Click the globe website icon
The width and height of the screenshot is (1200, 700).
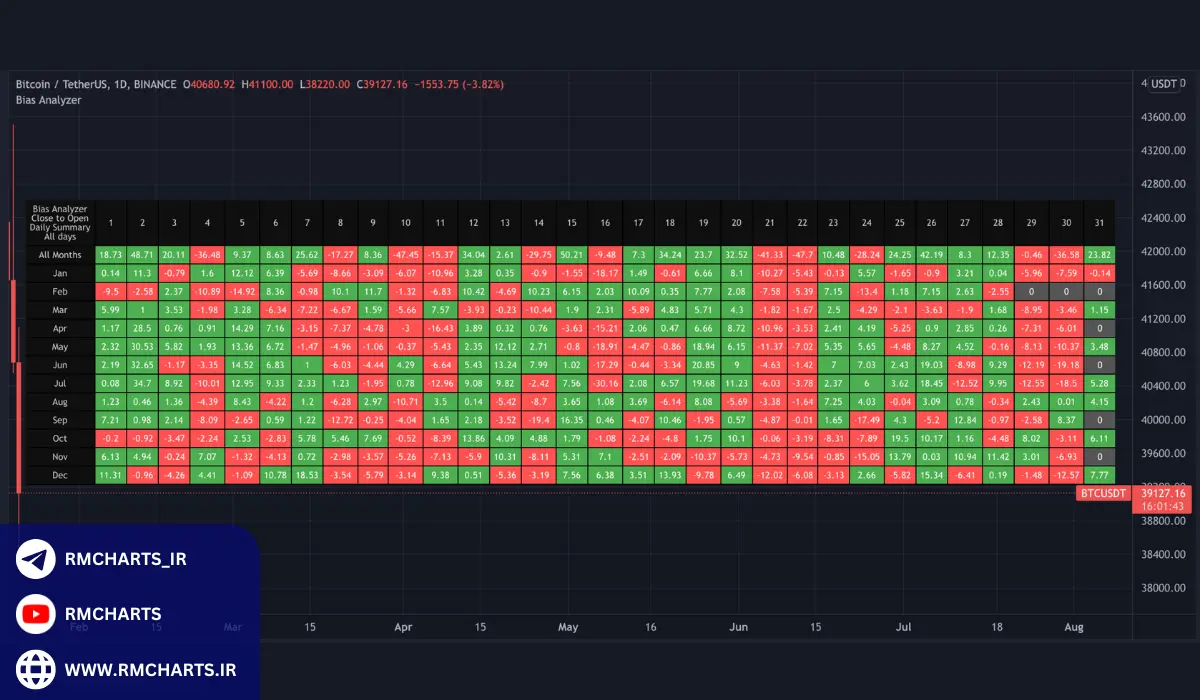click(x=36, y=668)
